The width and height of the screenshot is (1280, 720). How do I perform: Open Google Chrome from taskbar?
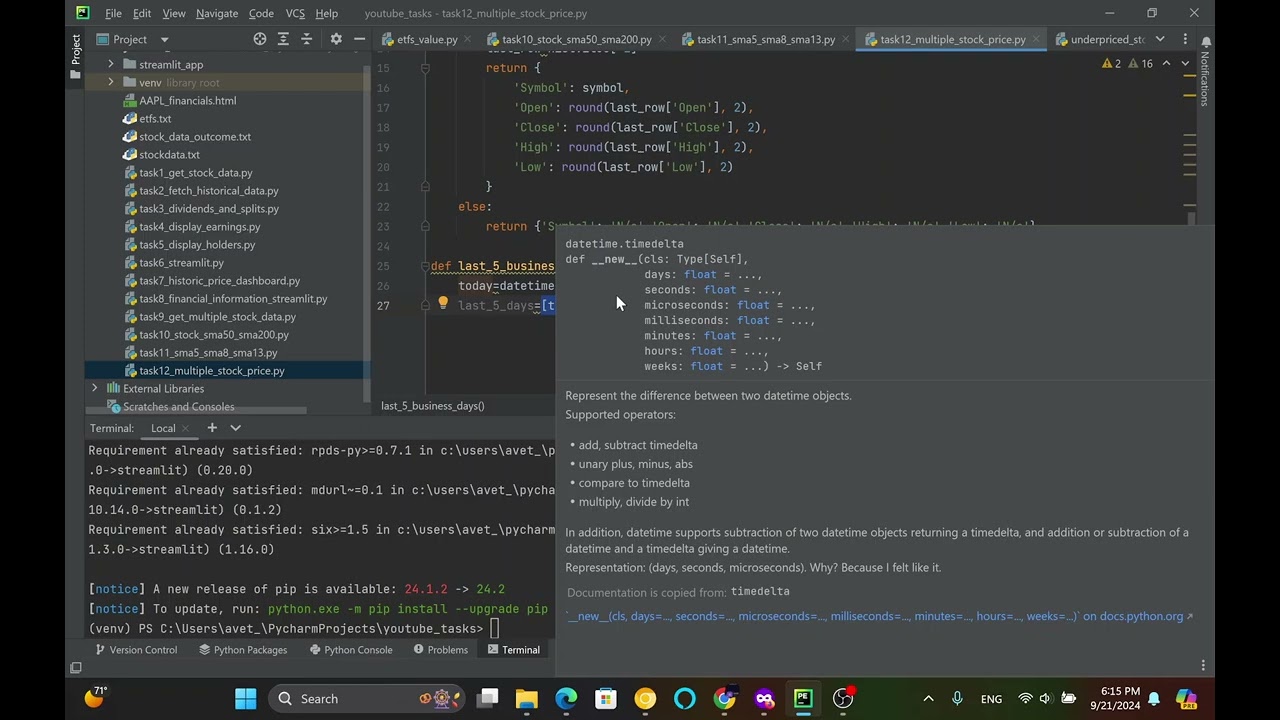point(724,698)
